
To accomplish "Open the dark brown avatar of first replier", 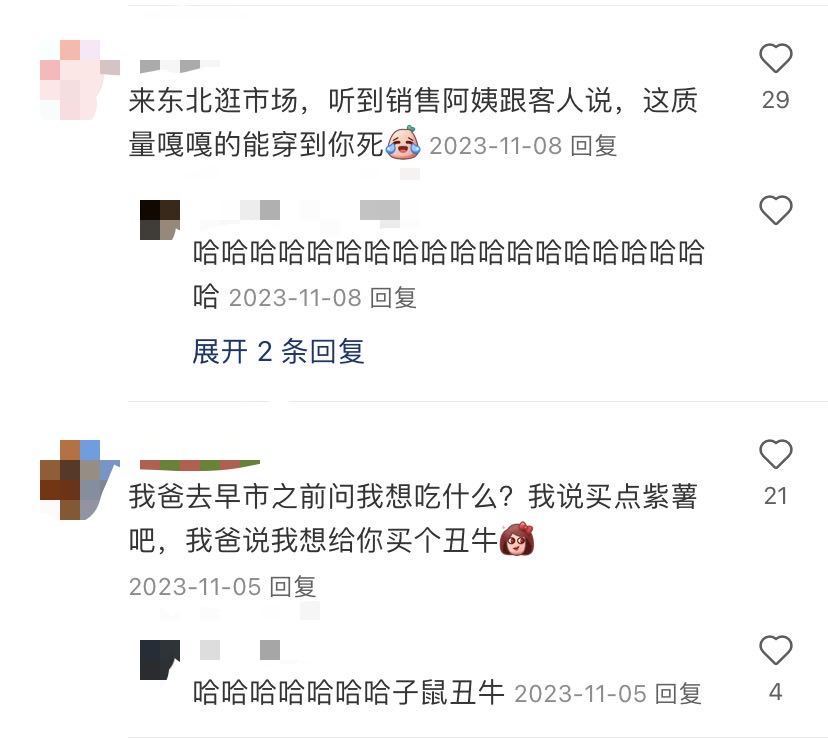I will coord(160,220).
